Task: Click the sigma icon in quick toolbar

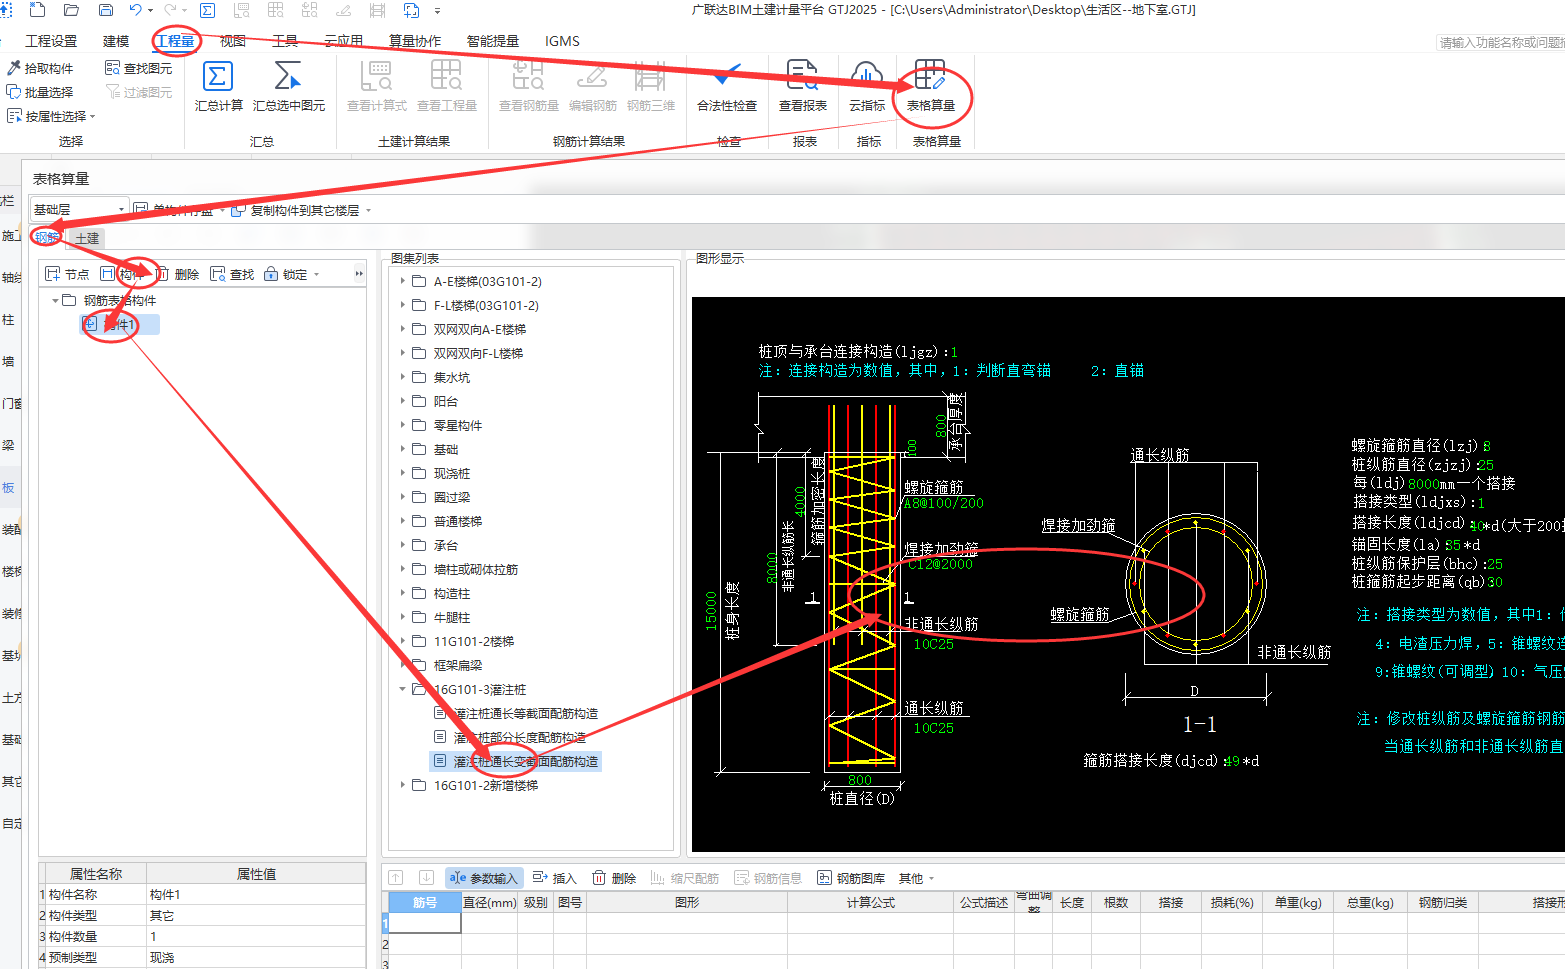Action: point(207,10)
